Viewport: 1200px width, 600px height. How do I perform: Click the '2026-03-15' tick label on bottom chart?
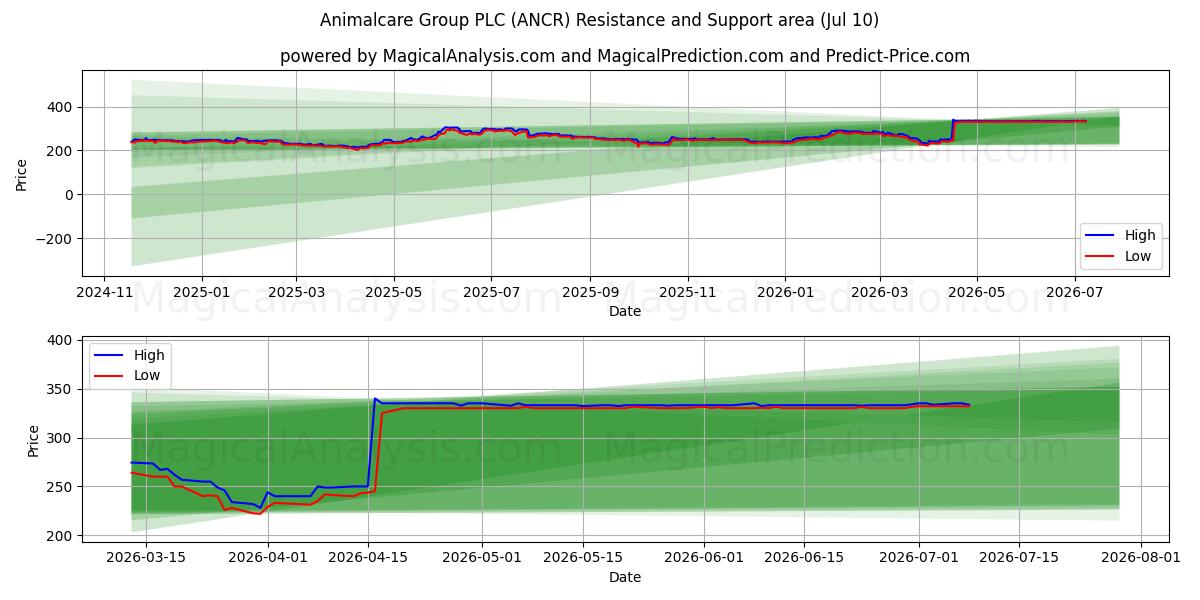pos(145,559)
